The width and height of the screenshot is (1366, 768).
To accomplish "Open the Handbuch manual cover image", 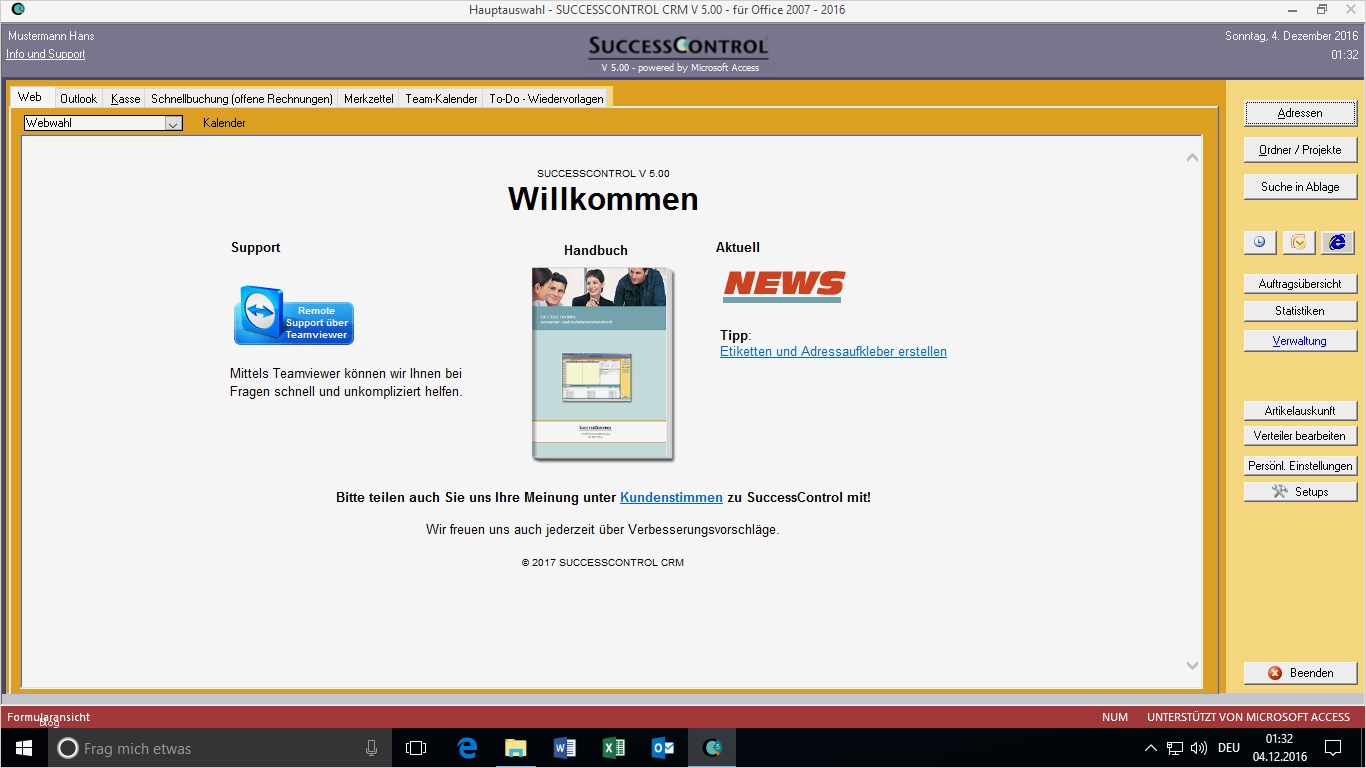I will coord(603,364).
